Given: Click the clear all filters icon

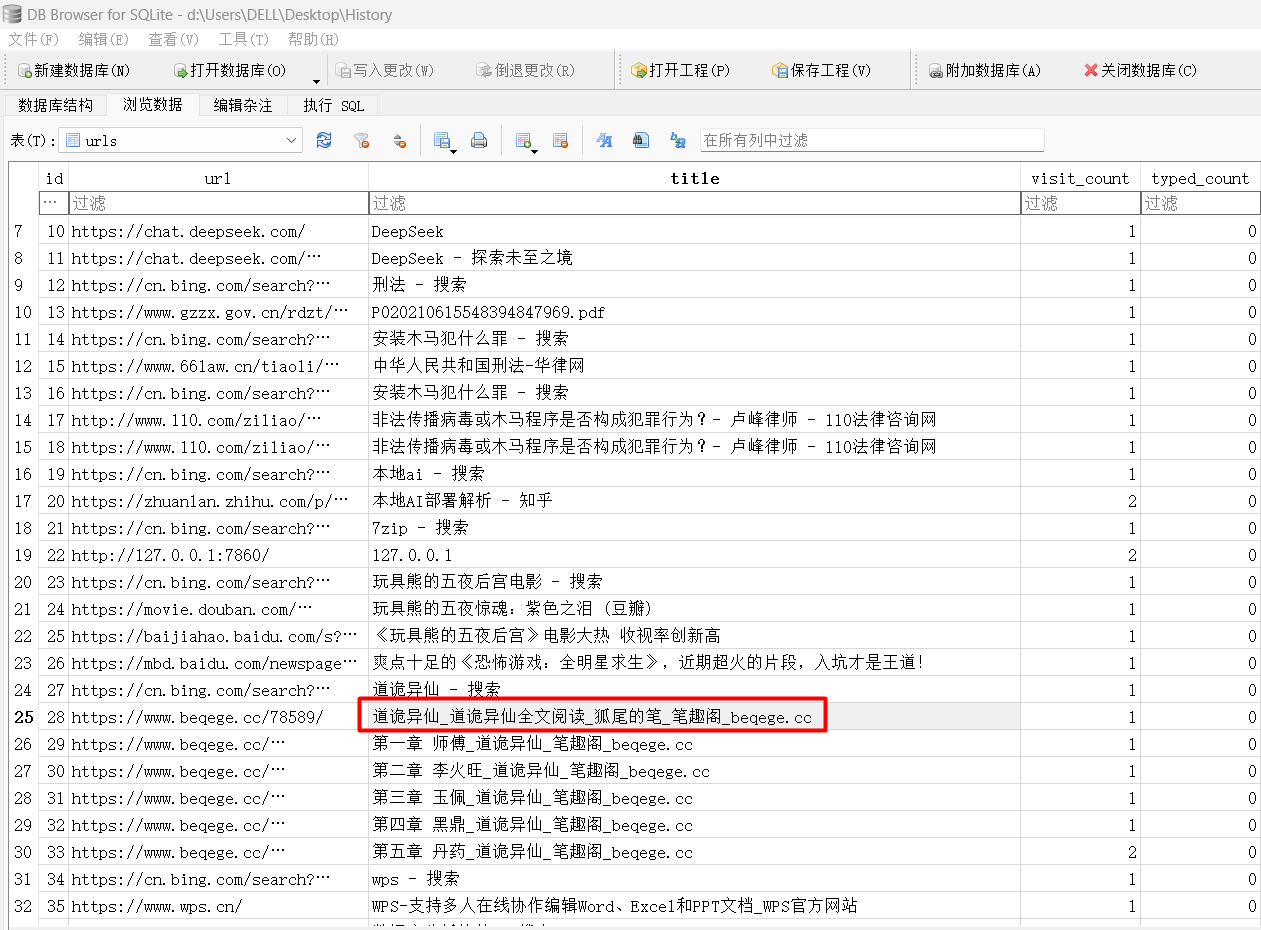Looking at the screenshot, I should (362, 141).
